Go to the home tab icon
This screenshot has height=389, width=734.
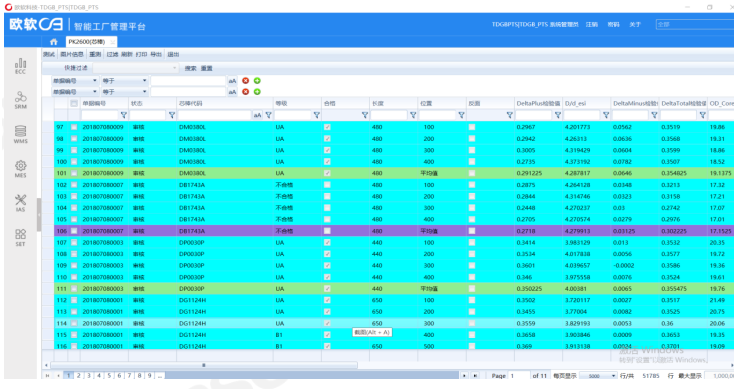point(54,42)
